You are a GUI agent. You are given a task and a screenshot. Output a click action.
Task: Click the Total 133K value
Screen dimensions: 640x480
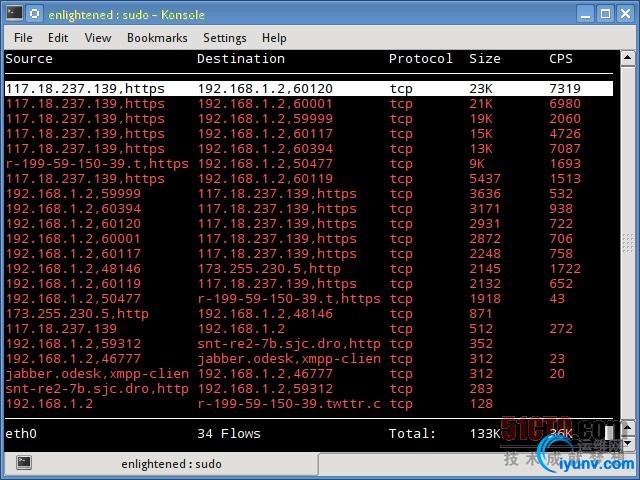tap(484, 433)
